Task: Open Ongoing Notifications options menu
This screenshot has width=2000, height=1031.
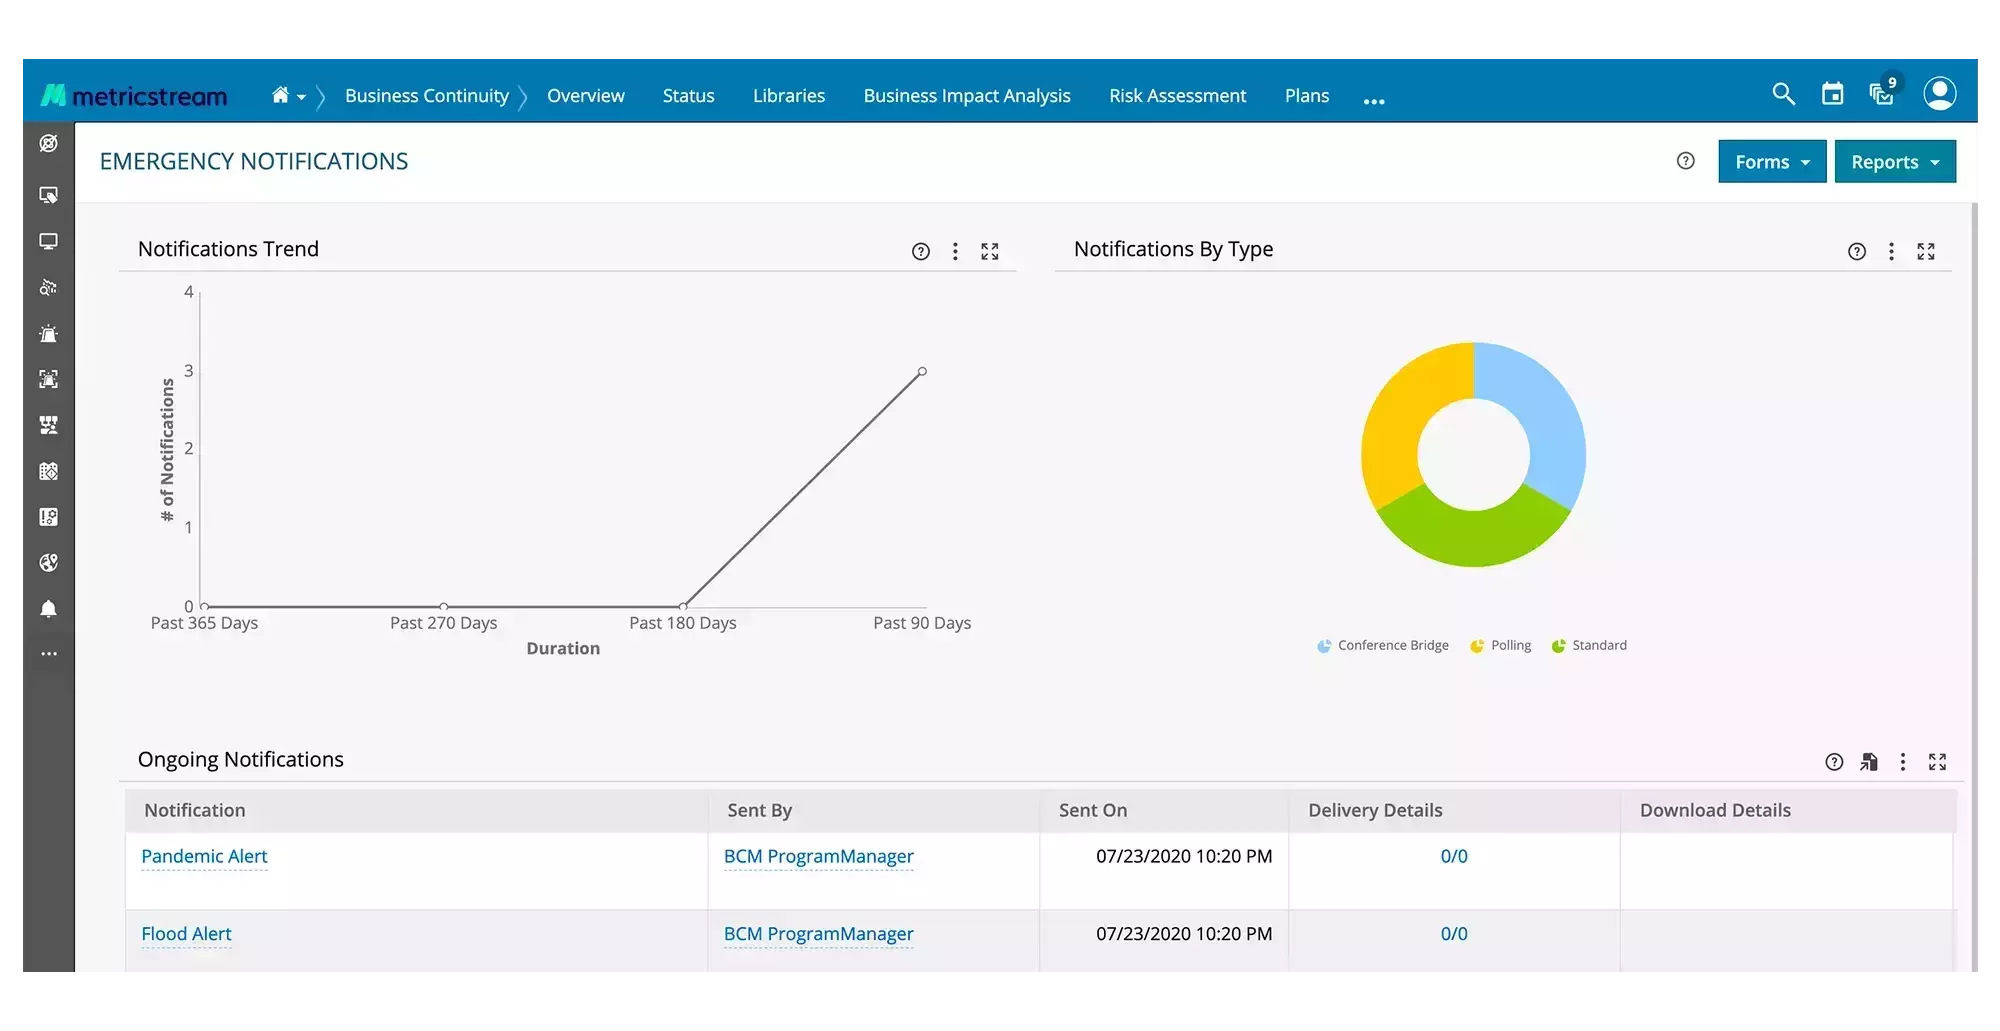Action: click(1903, 762)
